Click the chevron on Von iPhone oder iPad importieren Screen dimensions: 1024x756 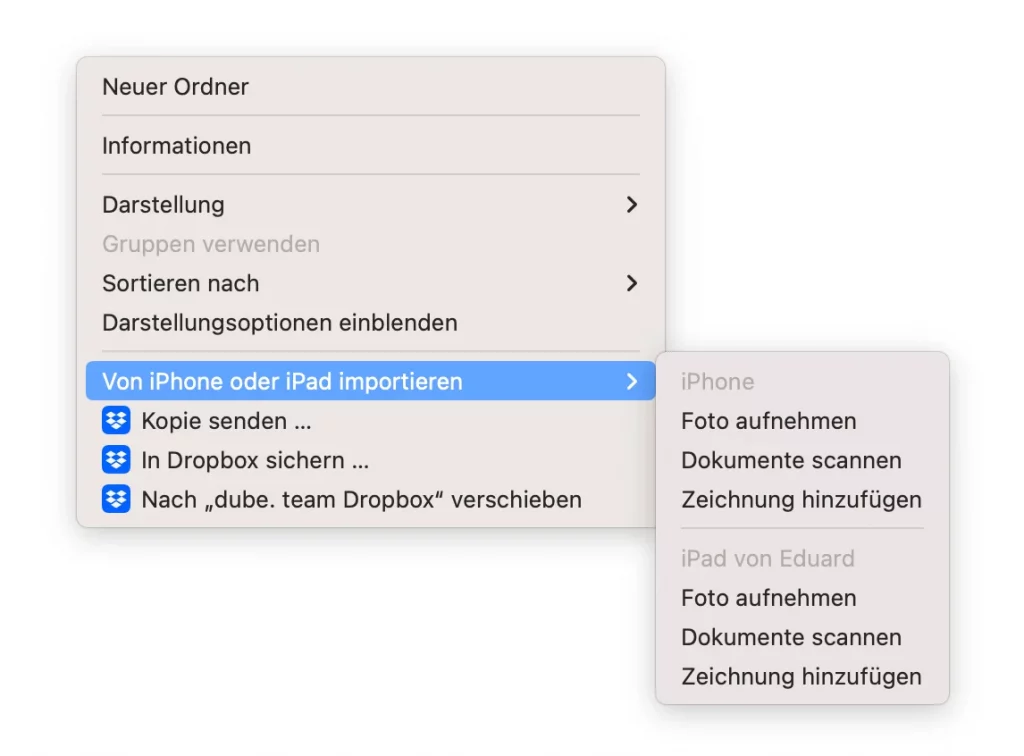pos(631,381)
